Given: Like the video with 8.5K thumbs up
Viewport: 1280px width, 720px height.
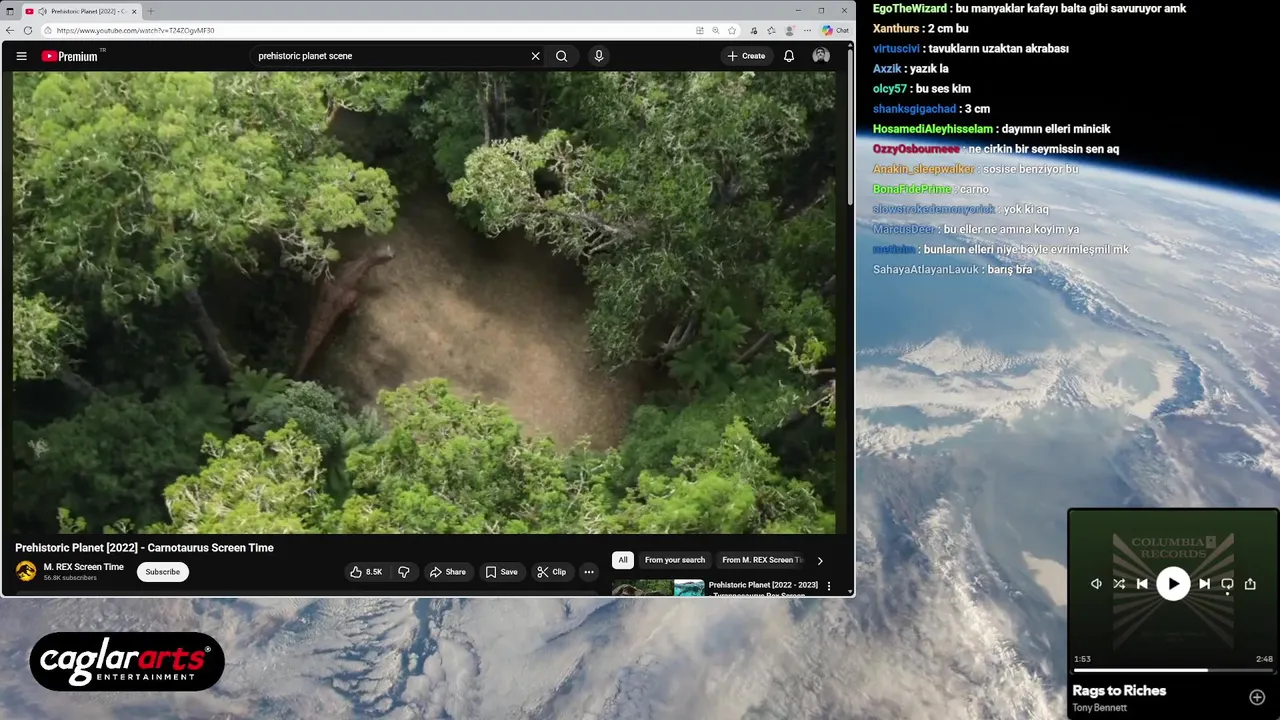Looking at the screenshot, I should click(x=366, y=572).
